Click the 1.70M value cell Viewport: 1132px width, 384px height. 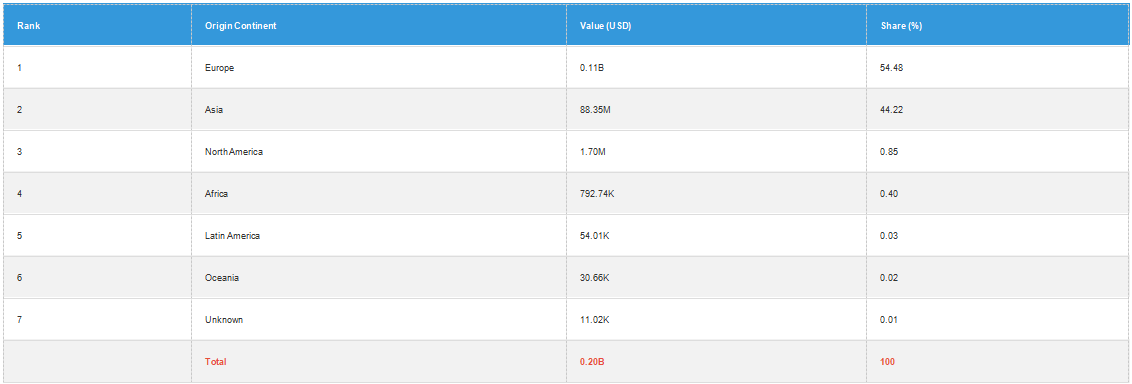[716, 152]
